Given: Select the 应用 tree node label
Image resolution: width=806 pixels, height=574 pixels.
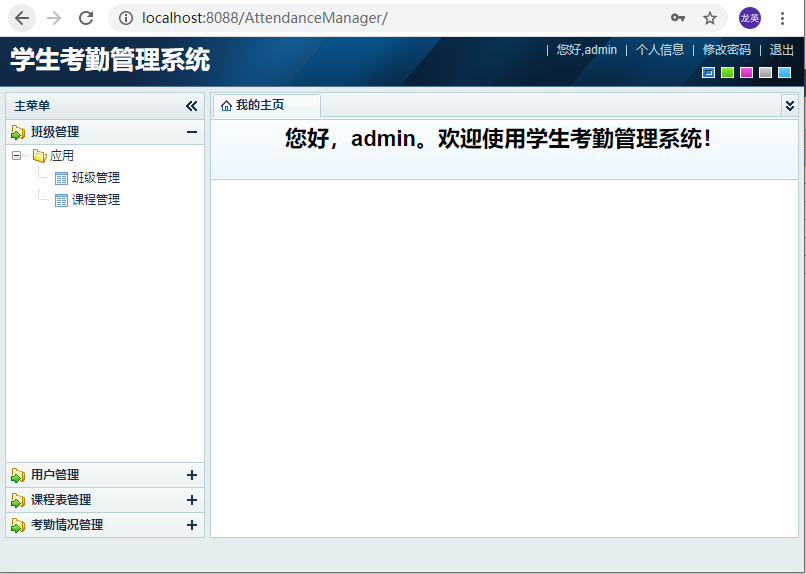Looking at the screenshot, I should [62, 156].
